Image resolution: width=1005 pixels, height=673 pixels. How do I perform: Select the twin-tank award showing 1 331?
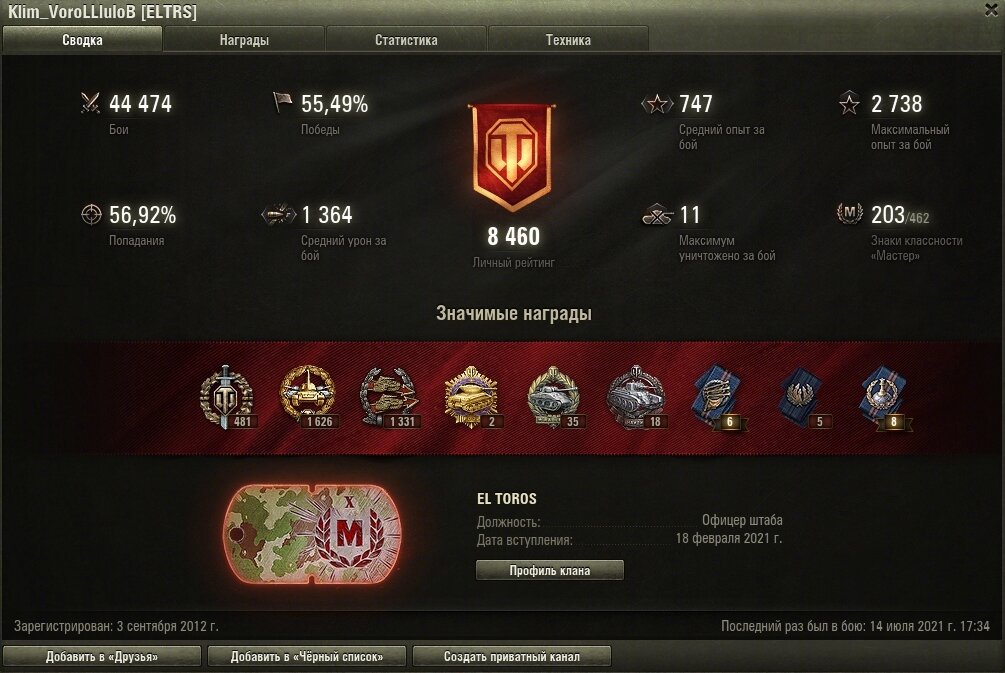point(390,397)
